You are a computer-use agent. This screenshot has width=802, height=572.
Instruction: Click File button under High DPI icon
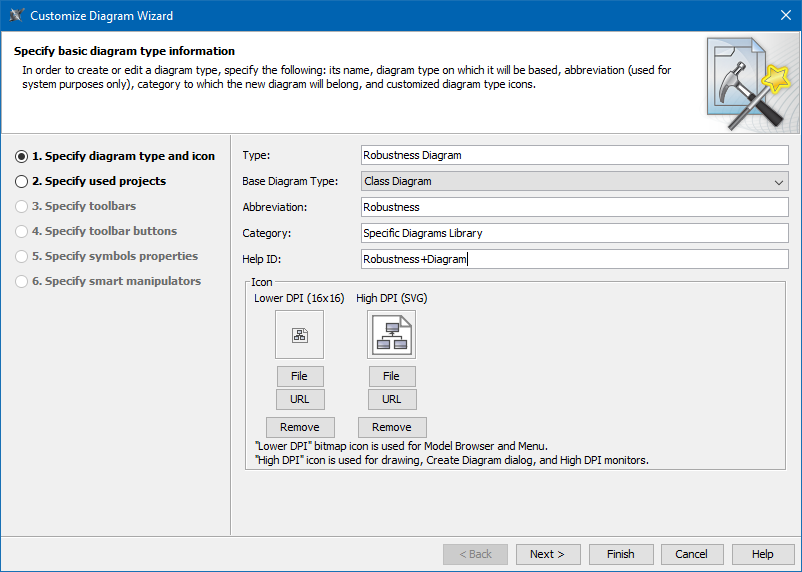coord(391,376)
